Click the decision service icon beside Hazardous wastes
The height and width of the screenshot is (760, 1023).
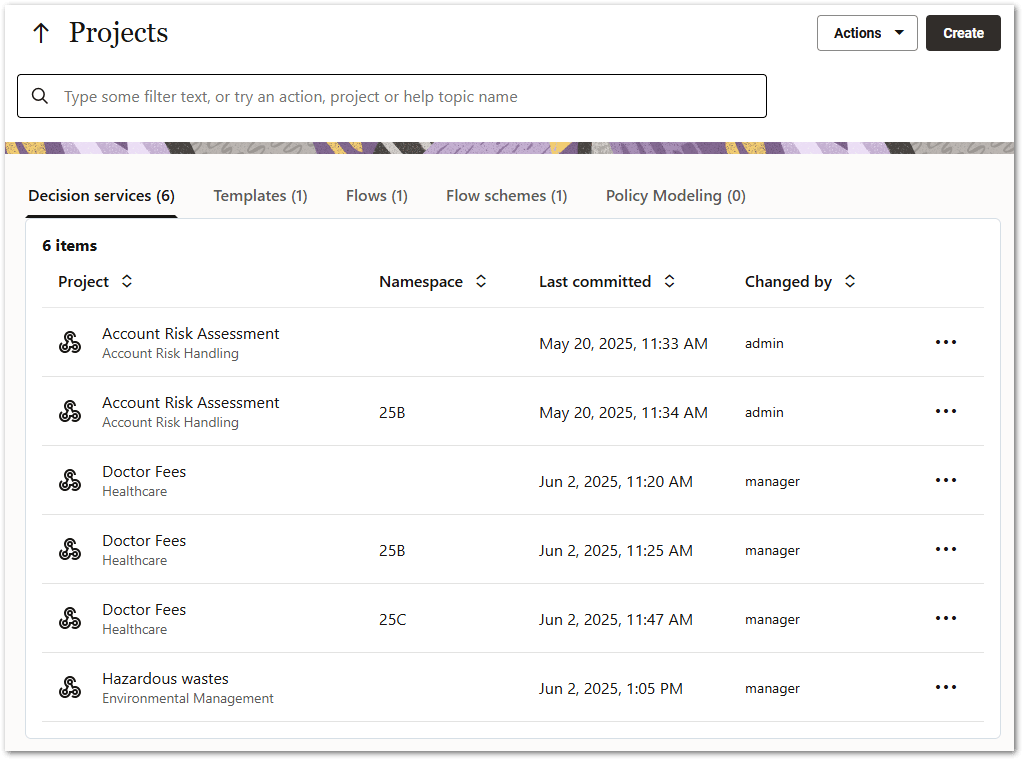tap(69, 687)
